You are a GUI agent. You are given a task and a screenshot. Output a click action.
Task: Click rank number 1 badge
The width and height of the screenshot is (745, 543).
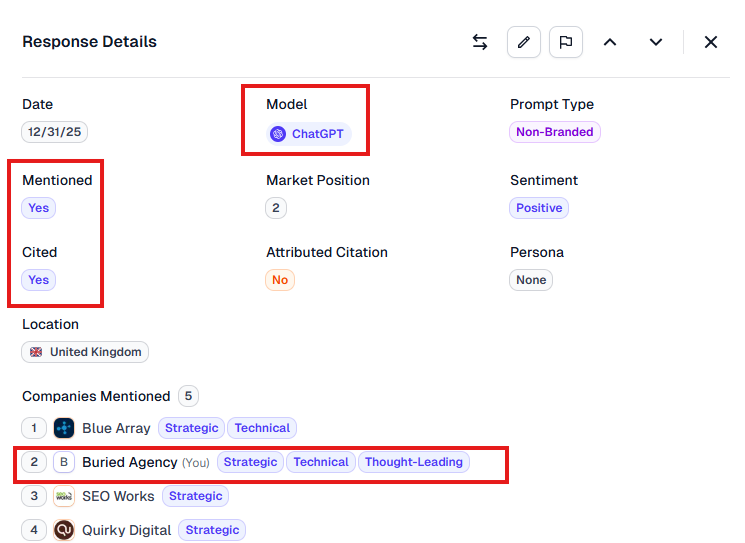pos(34,428)
